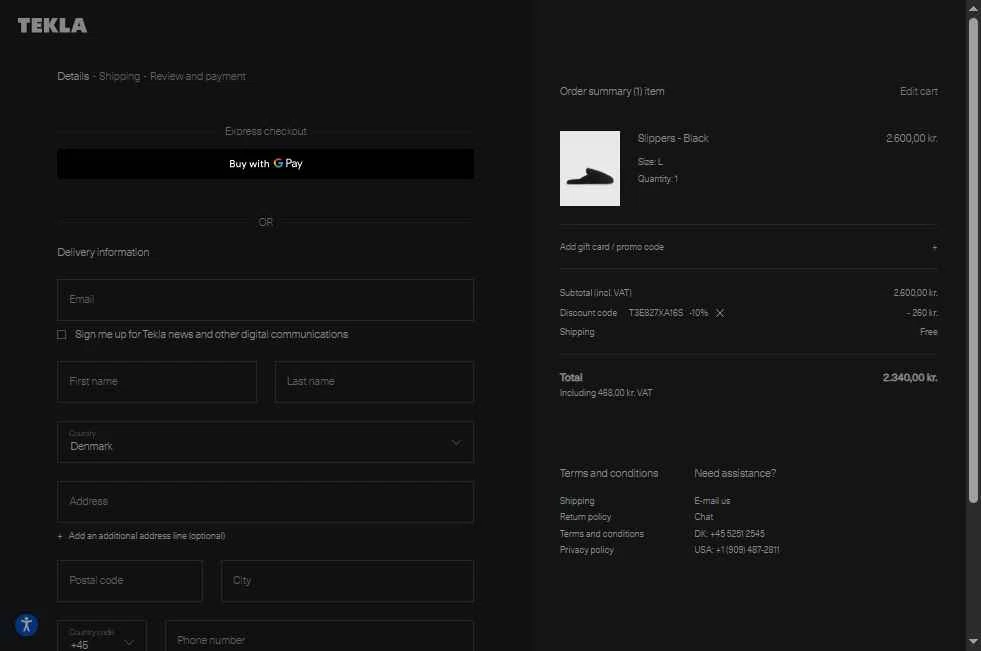Call the DK +45 5251 2545 number

tap(729, 534)
